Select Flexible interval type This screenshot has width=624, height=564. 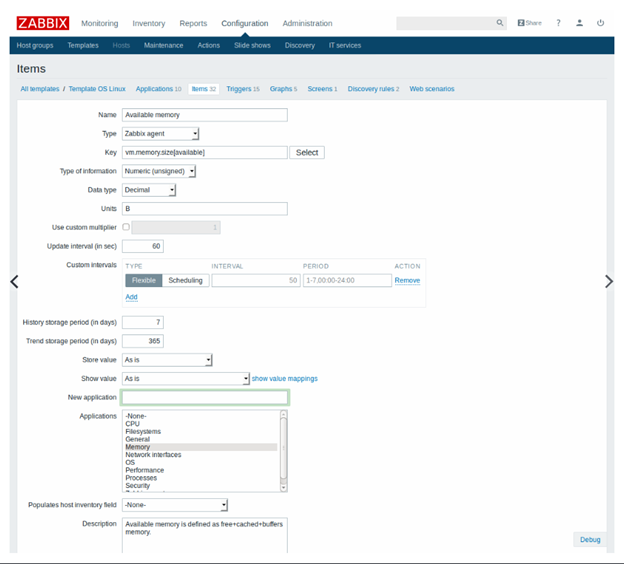pyautogui.click(x=144, y=280)
